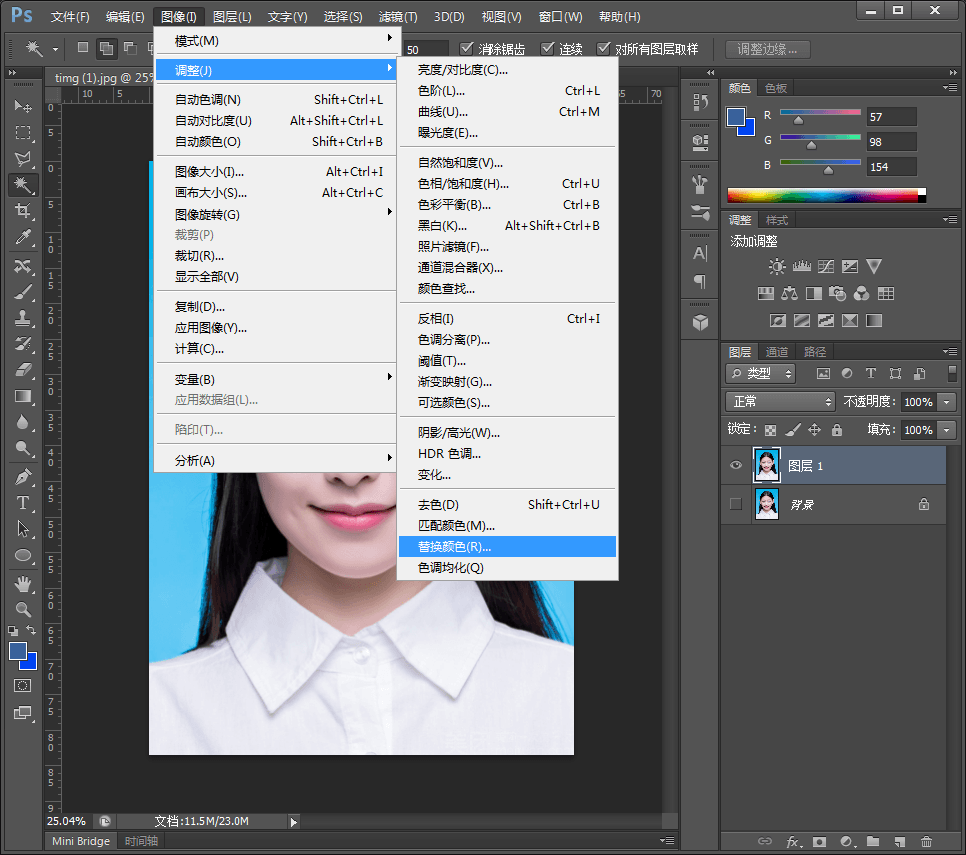Screen dimensions: 966x855
Task: Open the 类型 layer filter dropdown
Action: (760, 373)
